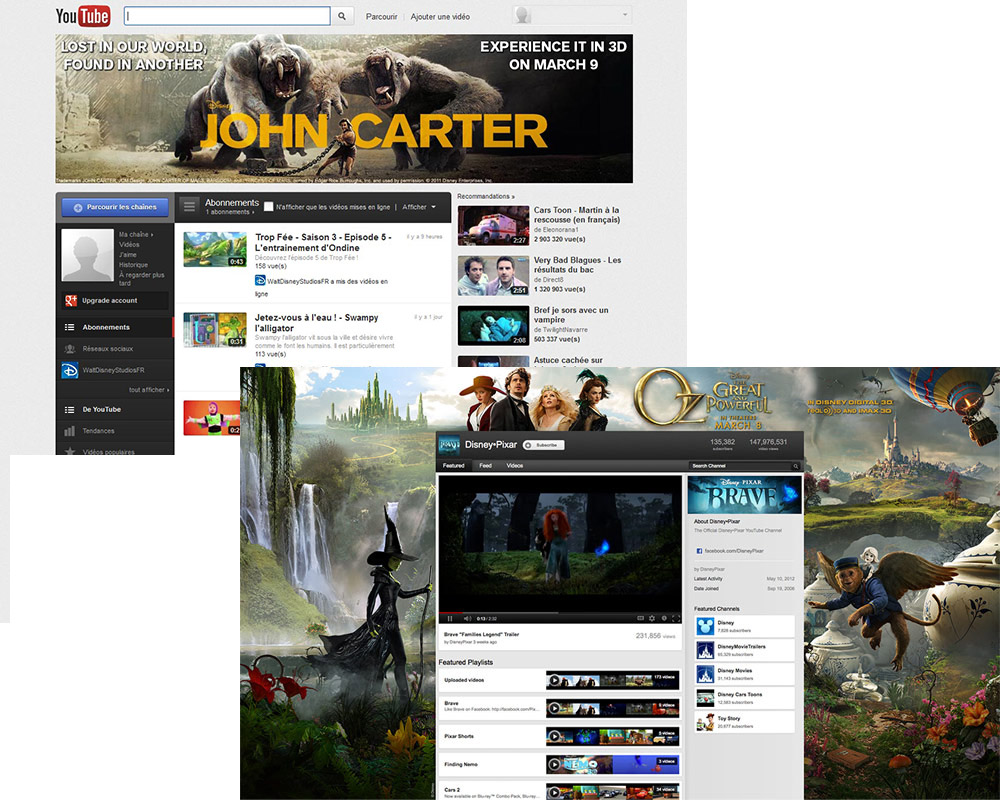Open the Afficher dropdown
Viewport: 1000px width, 800px height.
click(x=419, y=207)
